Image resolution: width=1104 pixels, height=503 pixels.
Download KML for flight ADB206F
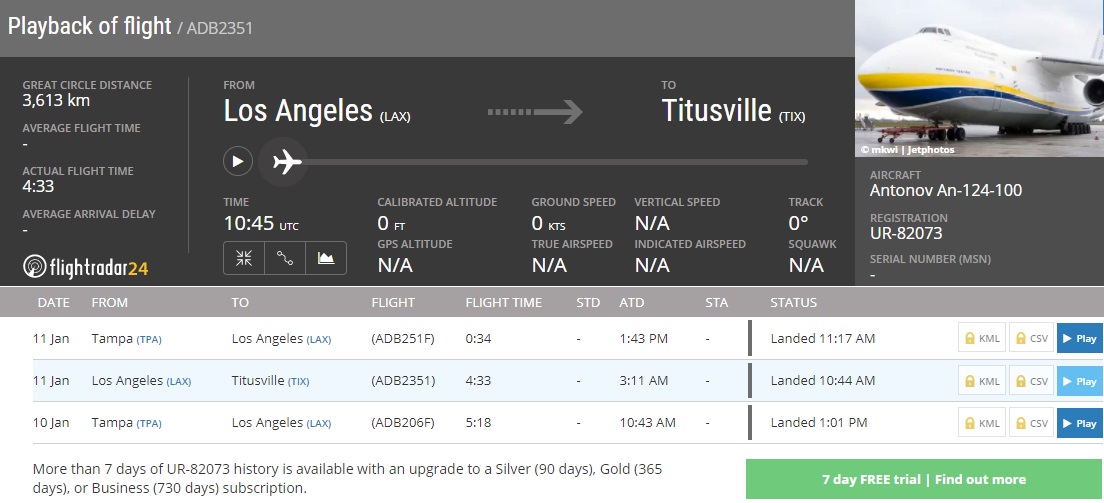[x=981, y=423]
